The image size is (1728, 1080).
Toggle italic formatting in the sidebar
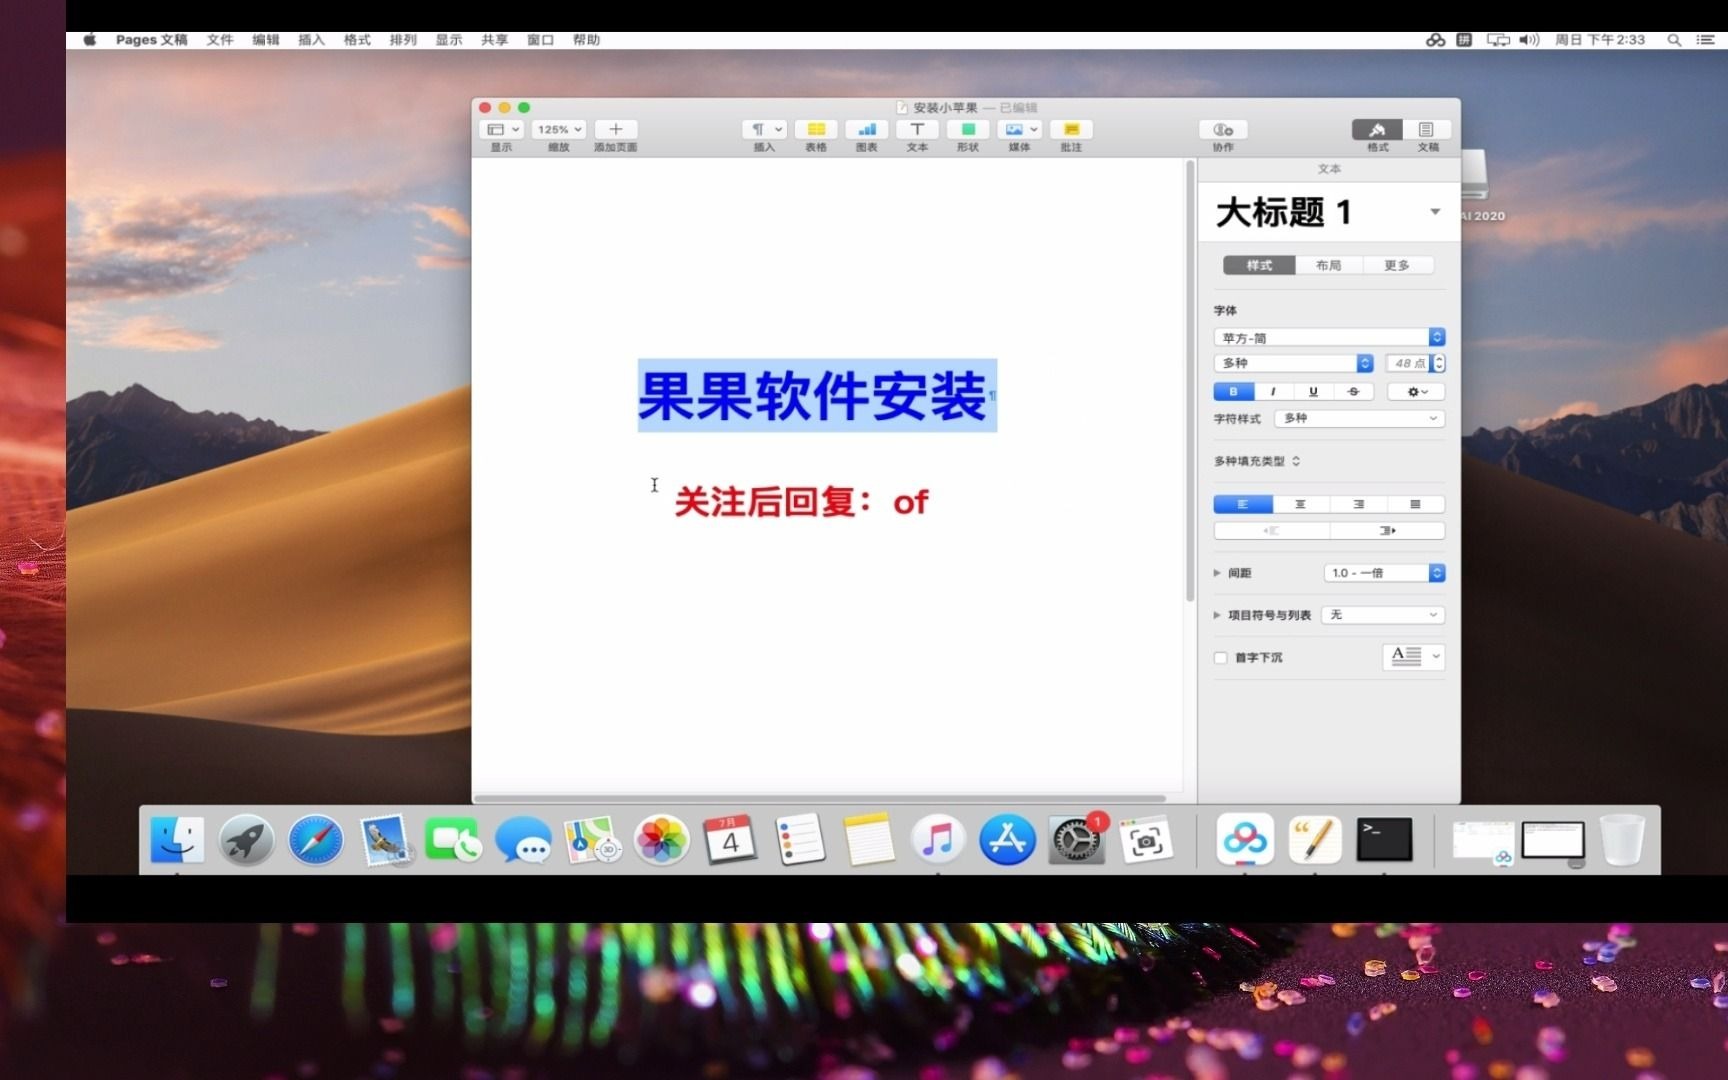1273,391
